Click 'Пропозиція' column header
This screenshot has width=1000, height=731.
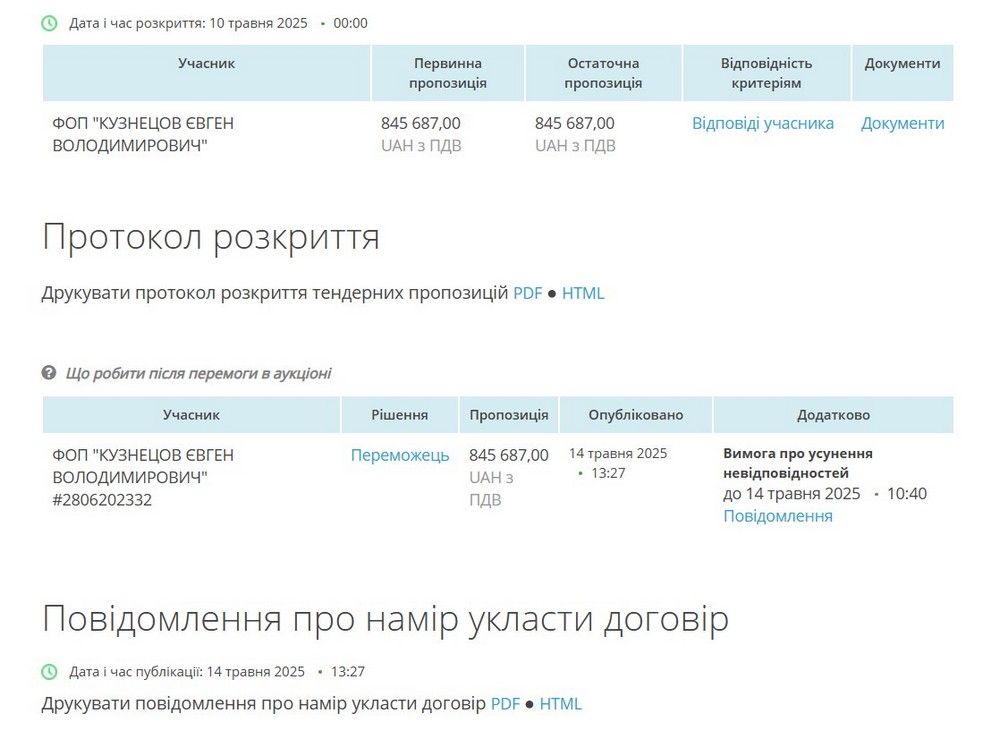tap(509, 415)
